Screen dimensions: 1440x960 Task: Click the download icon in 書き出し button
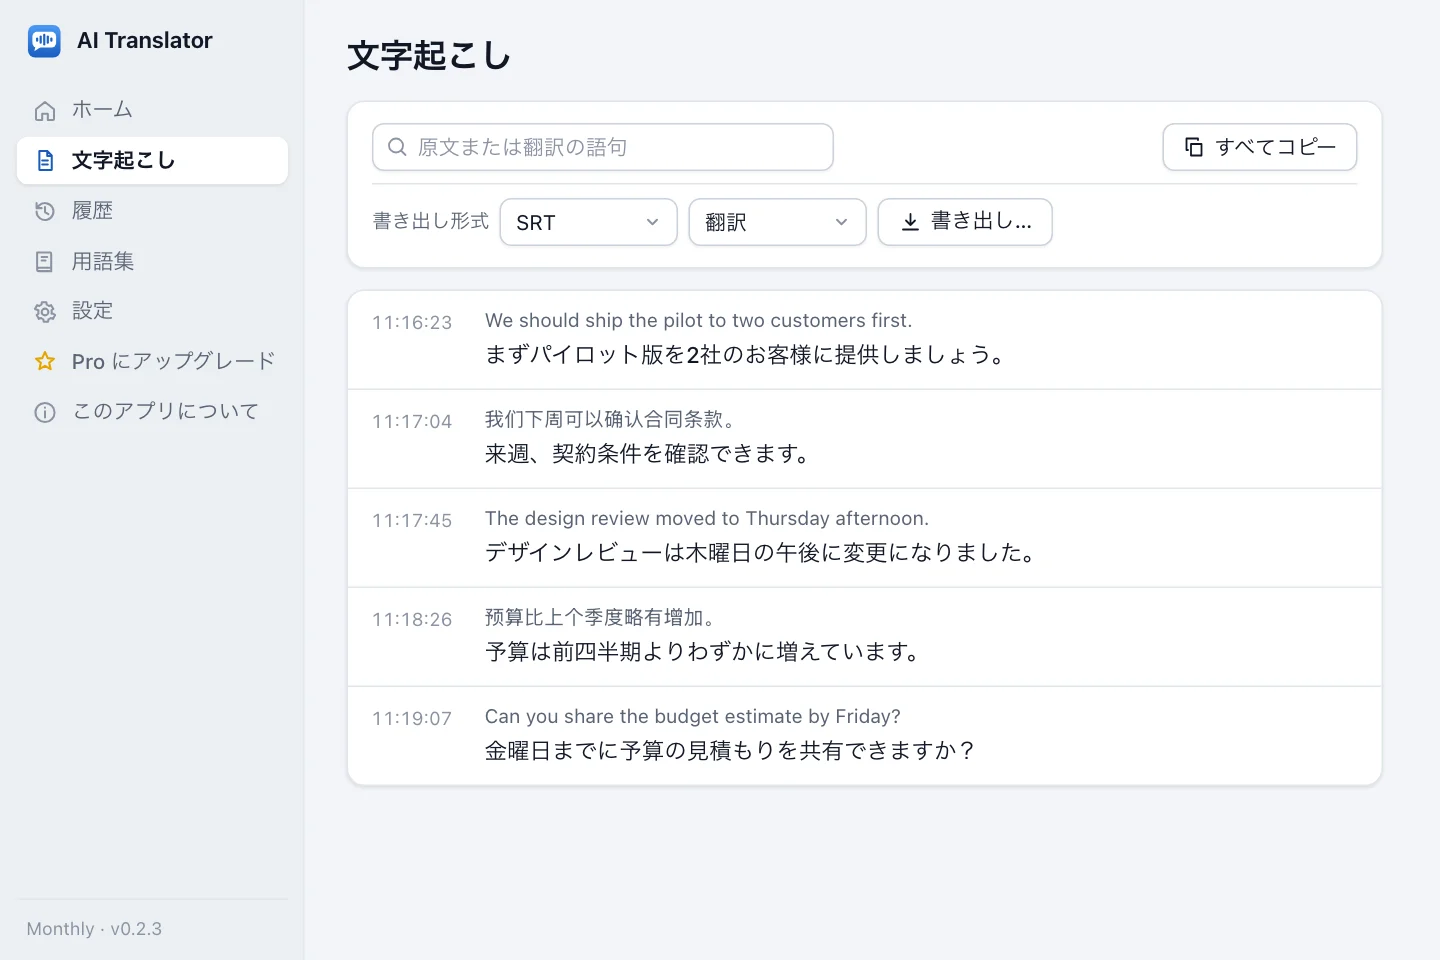pyautogui.click(x=910, y=222)
